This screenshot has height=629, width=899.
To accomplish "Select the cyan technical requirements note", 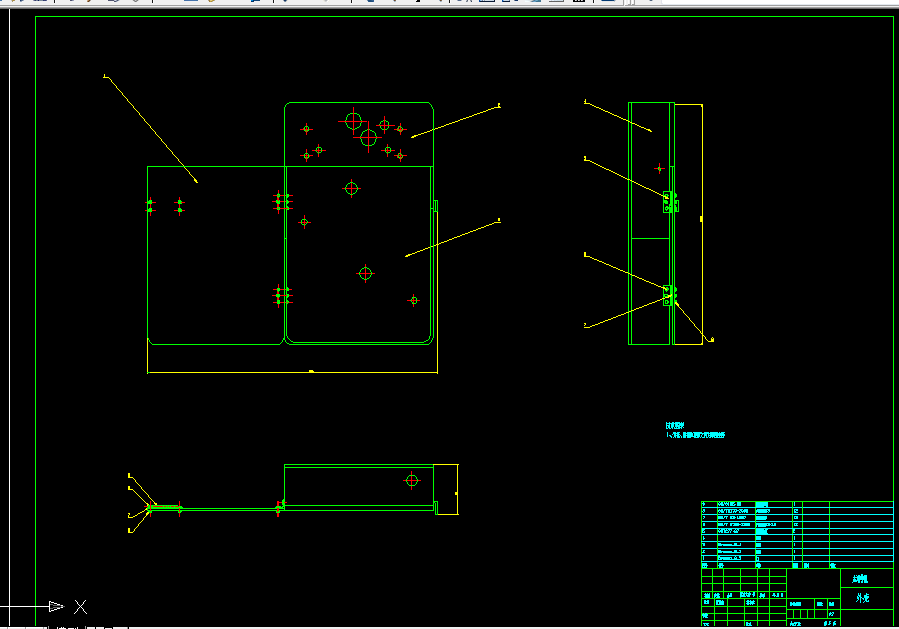I will (695, 431).
